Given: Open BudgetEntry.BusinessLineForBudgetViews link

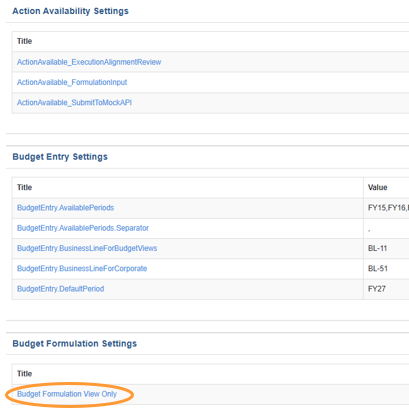Looking at the screenshot, I should [x=87, y=248].
